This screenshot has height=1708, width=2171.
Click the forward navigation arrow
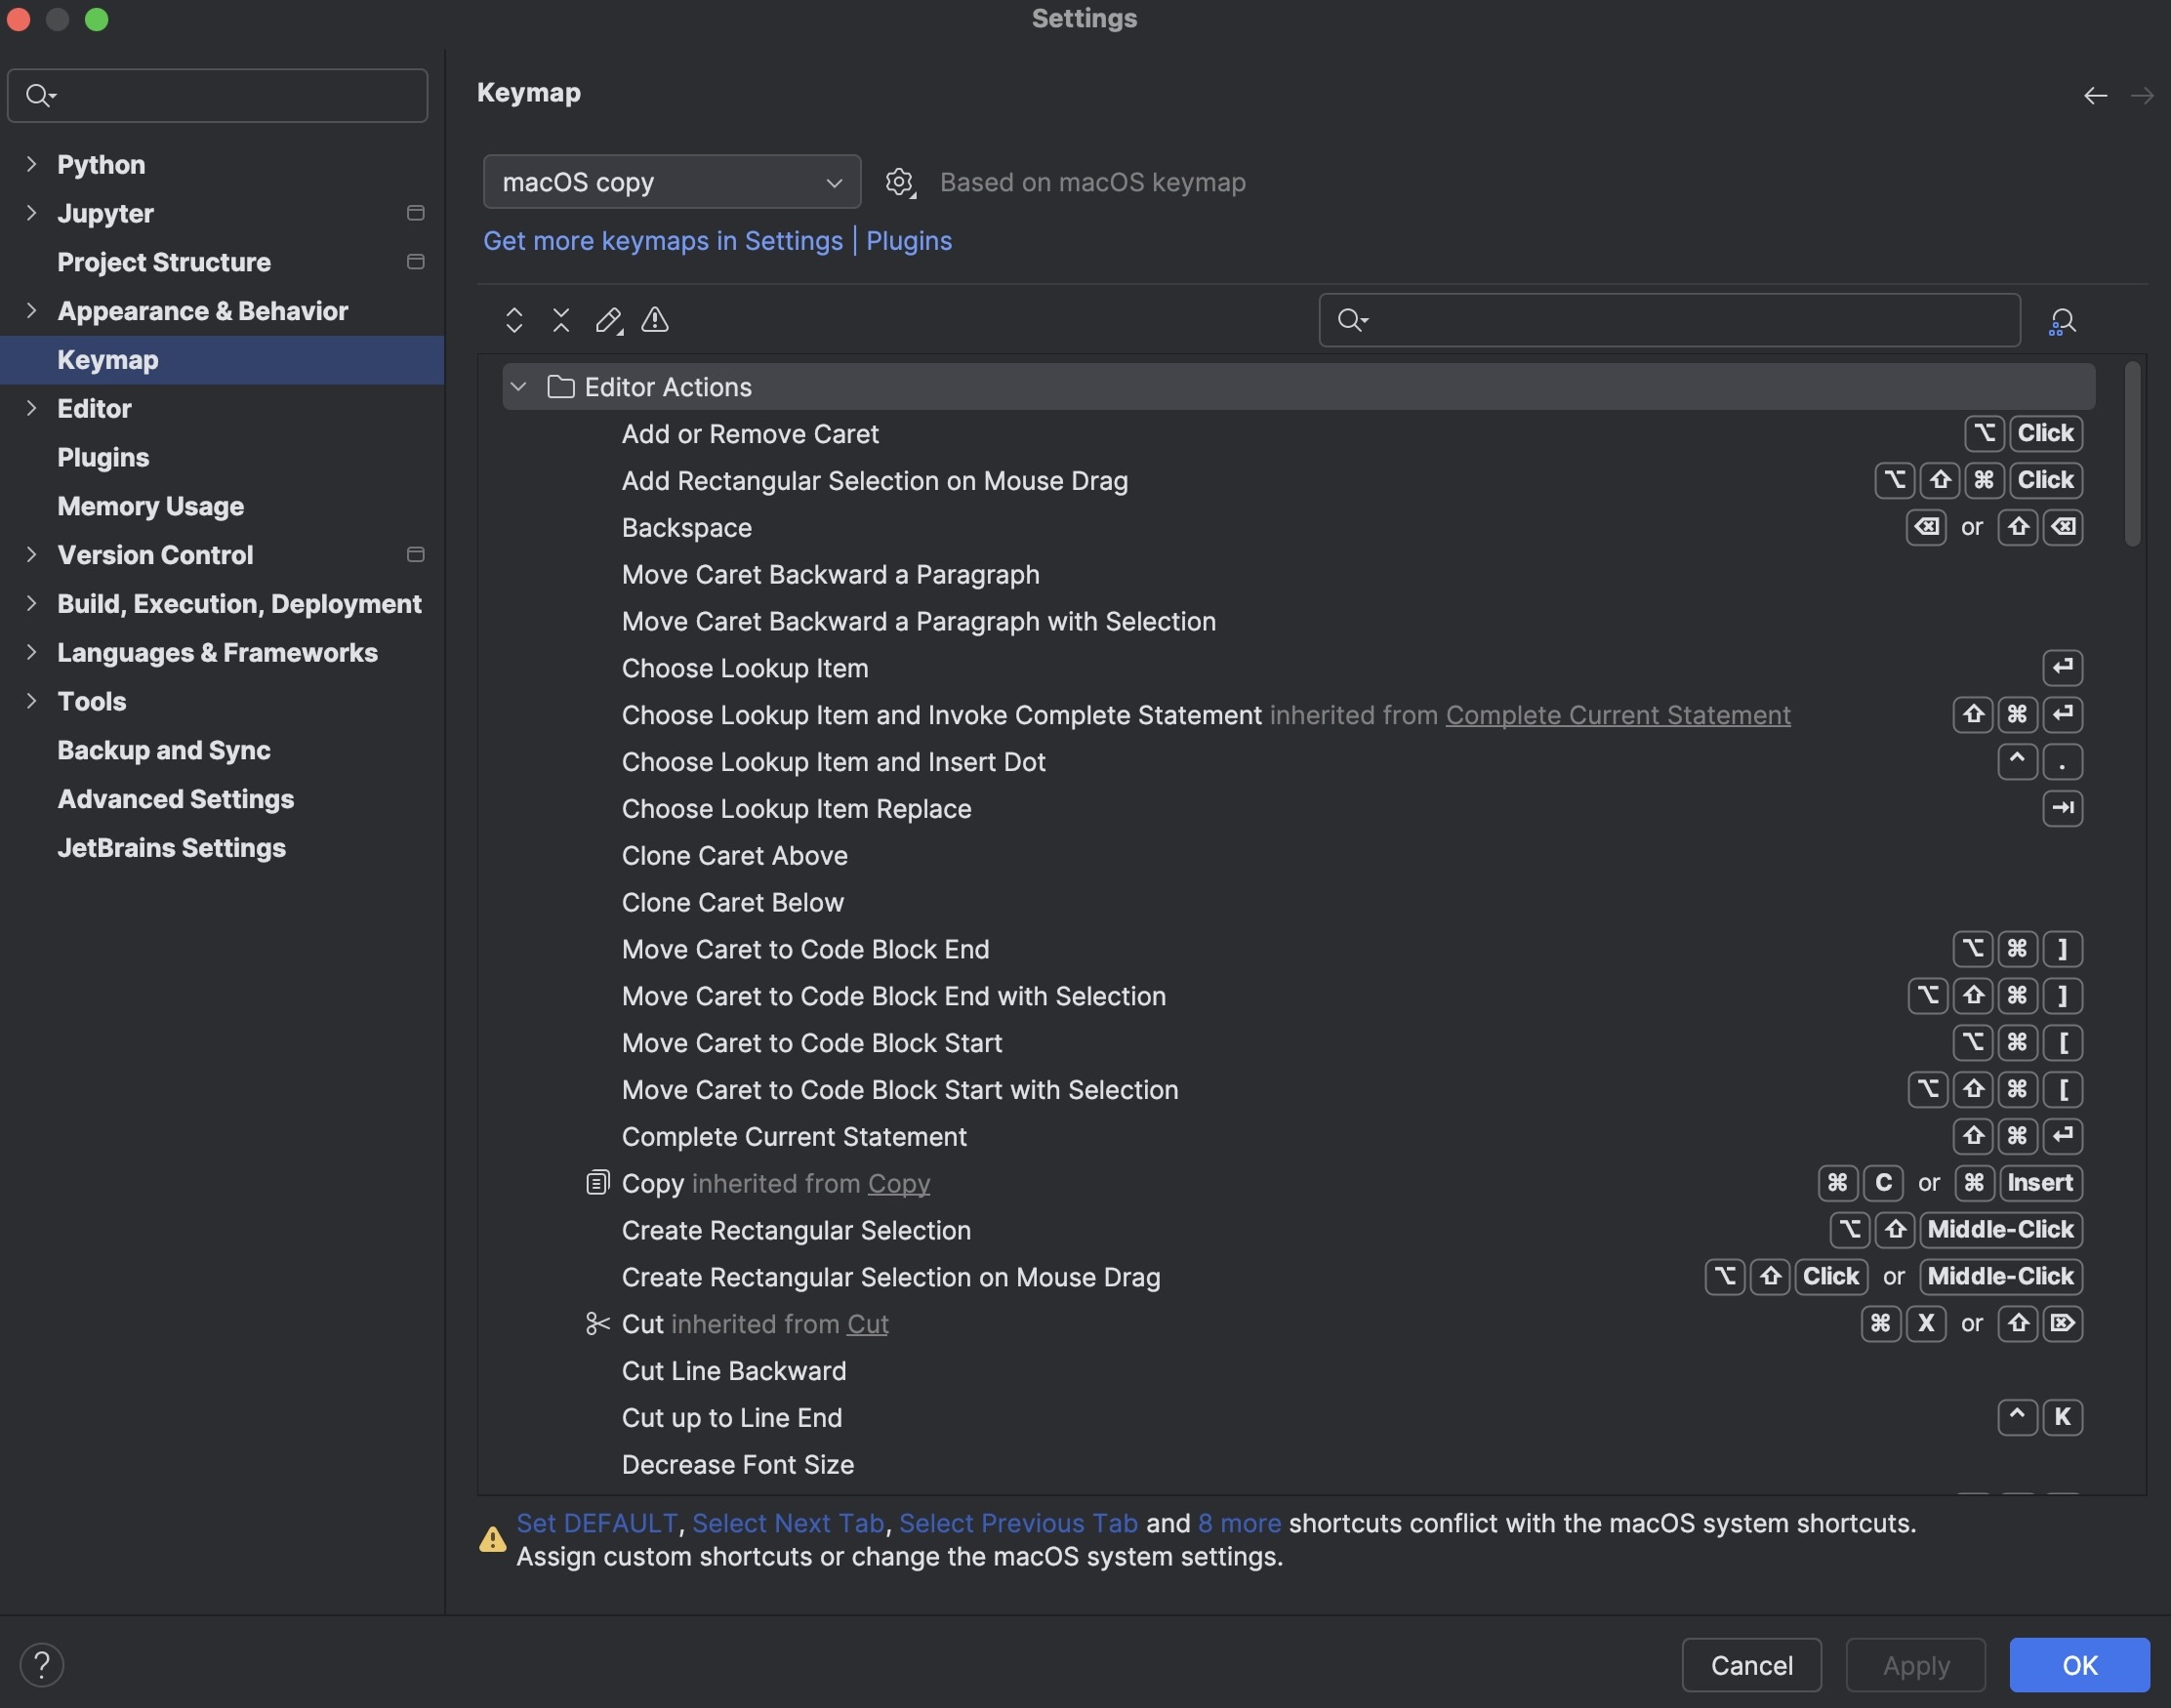coord(2144,95)
